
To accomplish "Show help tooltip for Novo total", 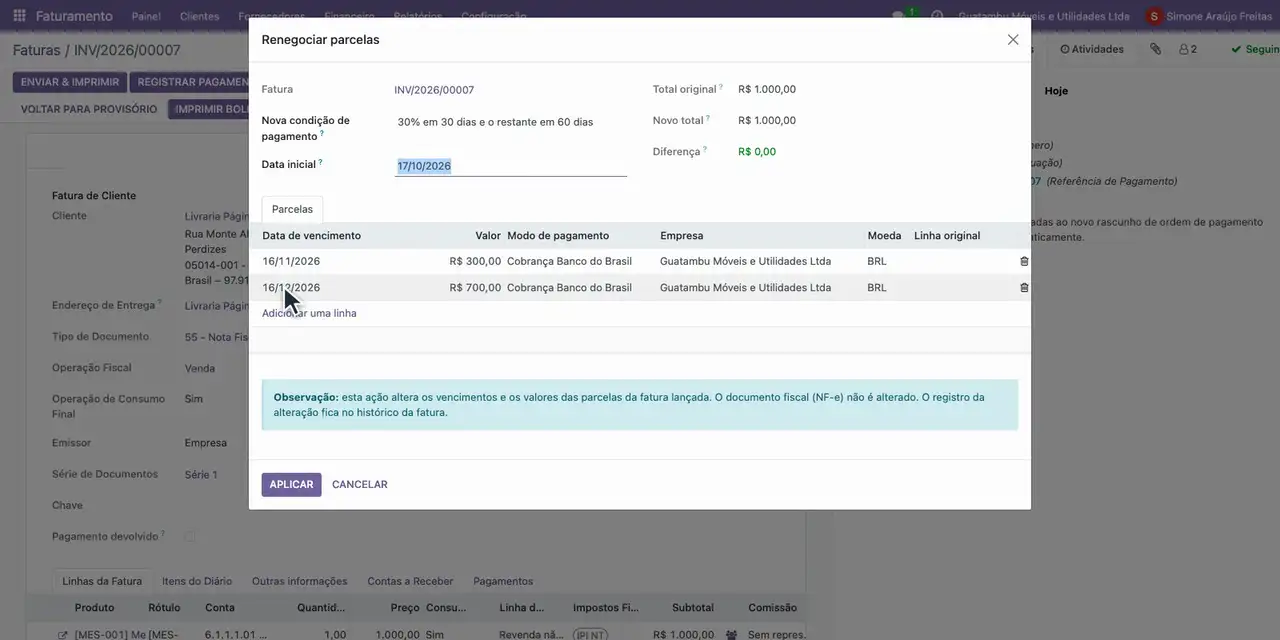I will point(708,117).
